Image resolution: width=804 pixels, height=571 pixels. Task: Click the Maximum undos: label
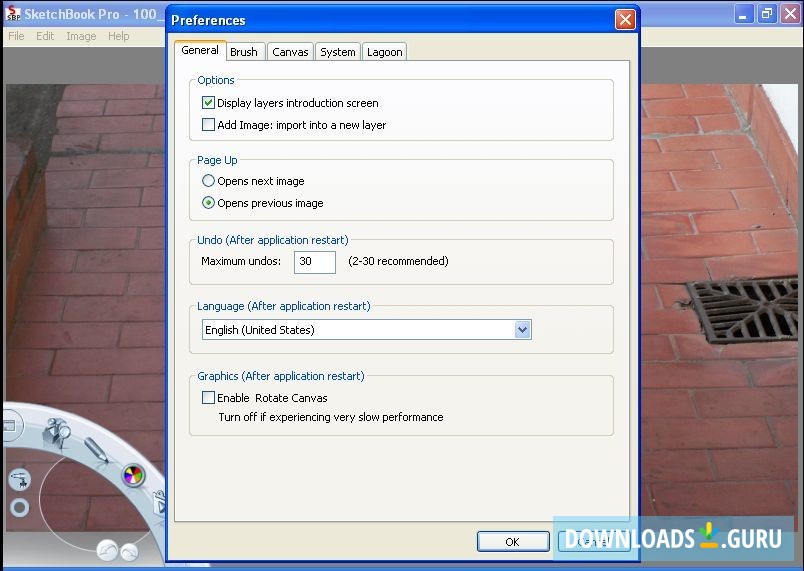[241, 261]
